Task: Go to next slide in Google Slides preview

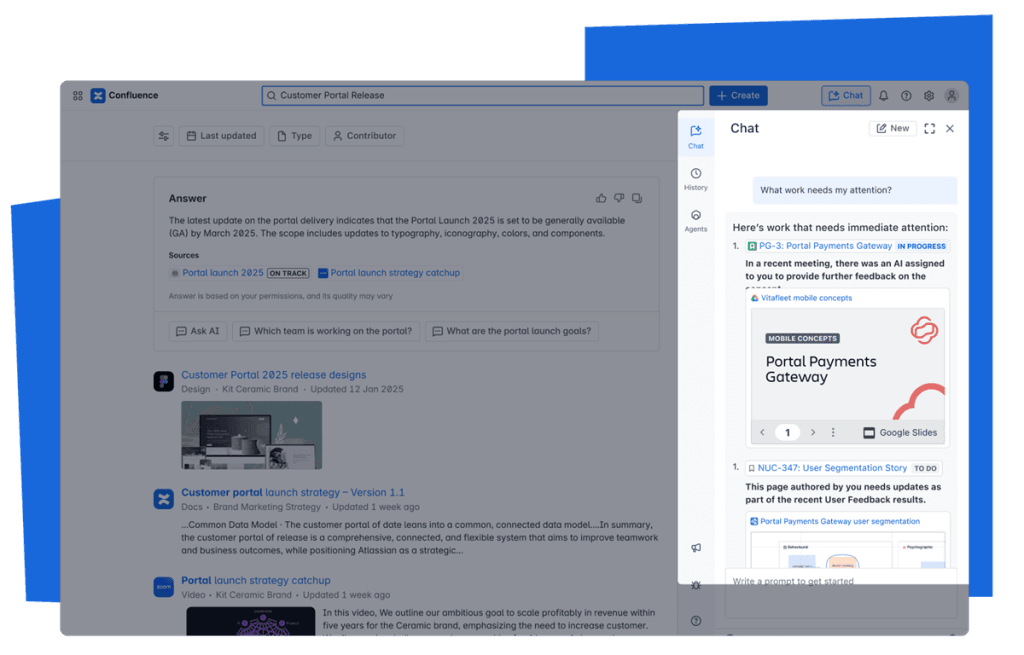Action: tap(813, 432)
